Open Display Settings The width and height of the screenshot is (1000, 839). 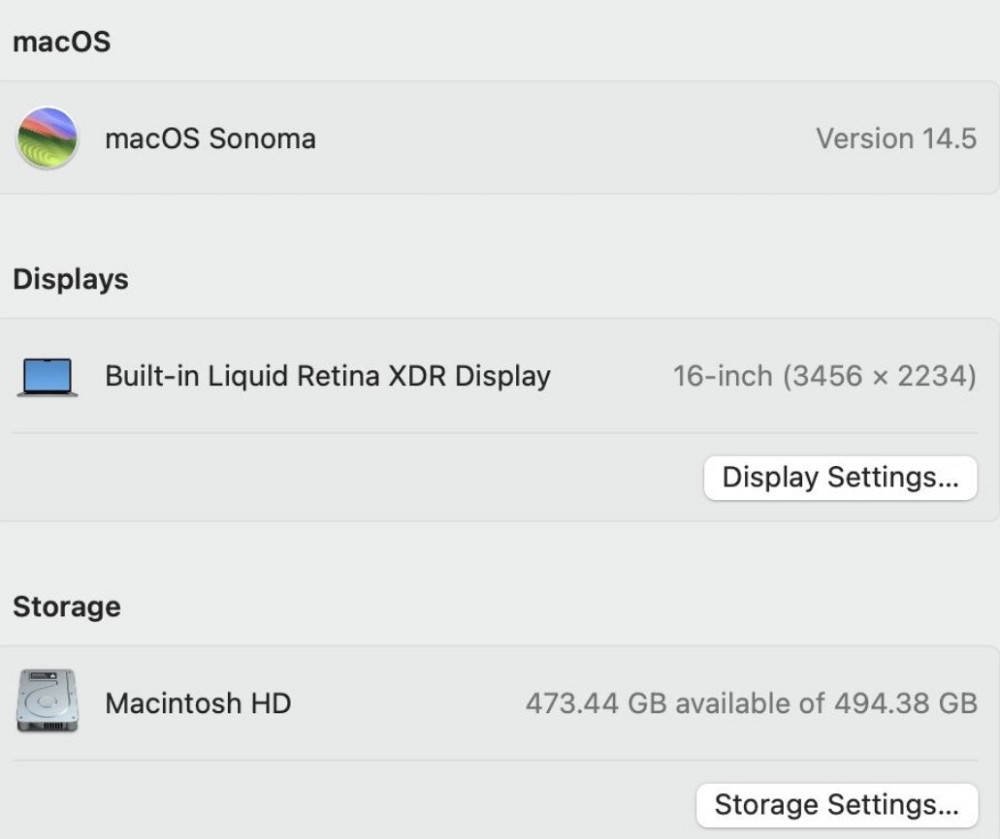pos(840,478)
